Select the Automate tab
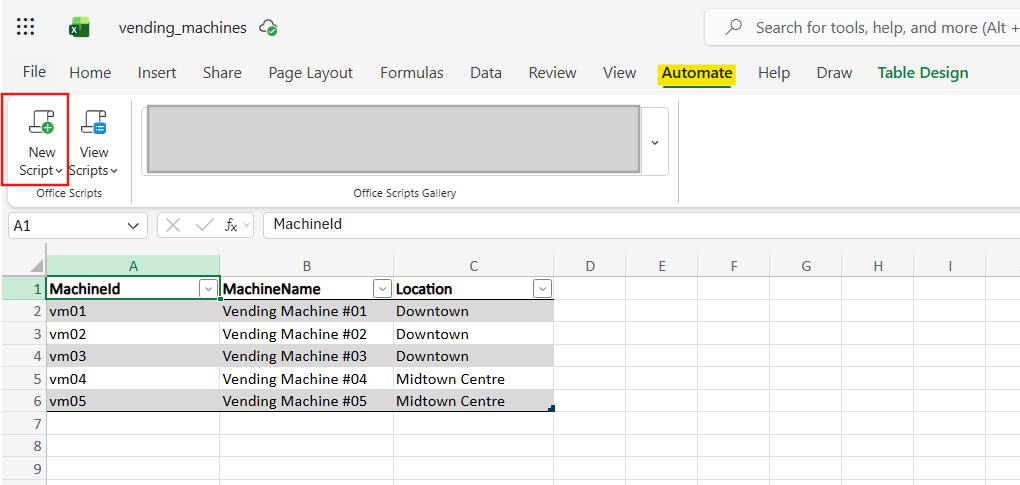 coord(697,73)
